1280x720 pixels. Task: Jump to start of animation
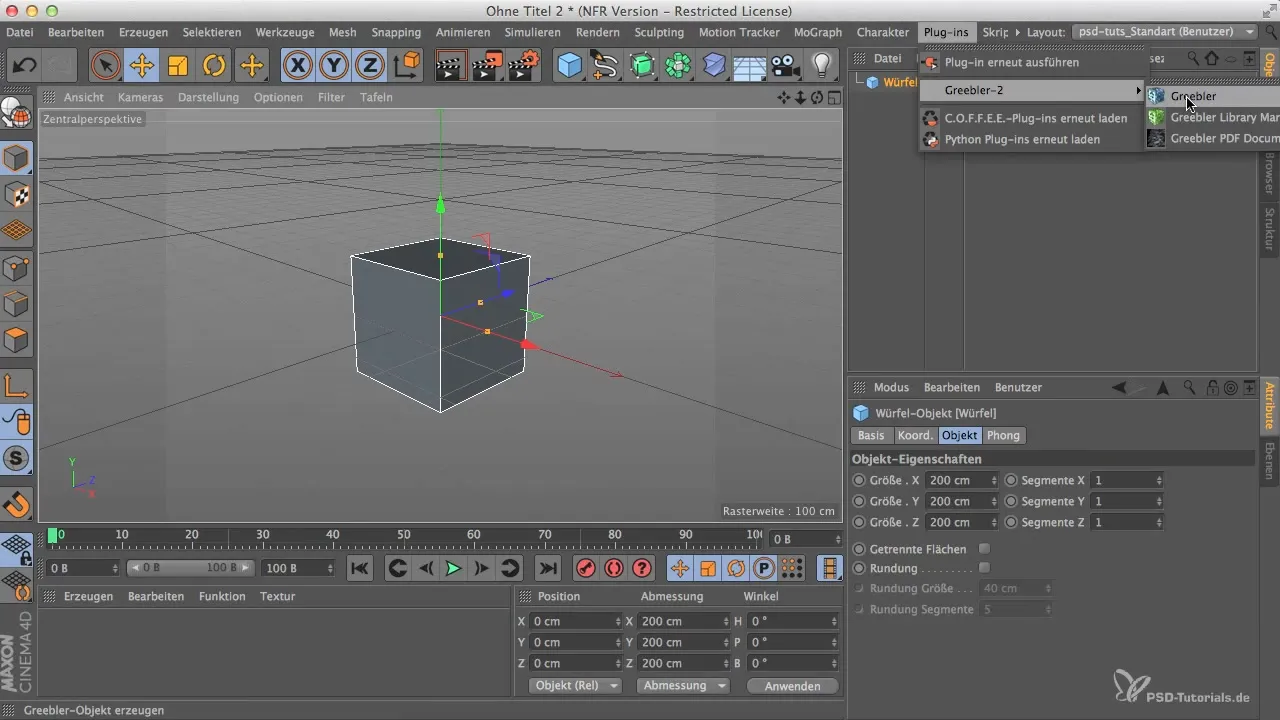click(359, 568)
